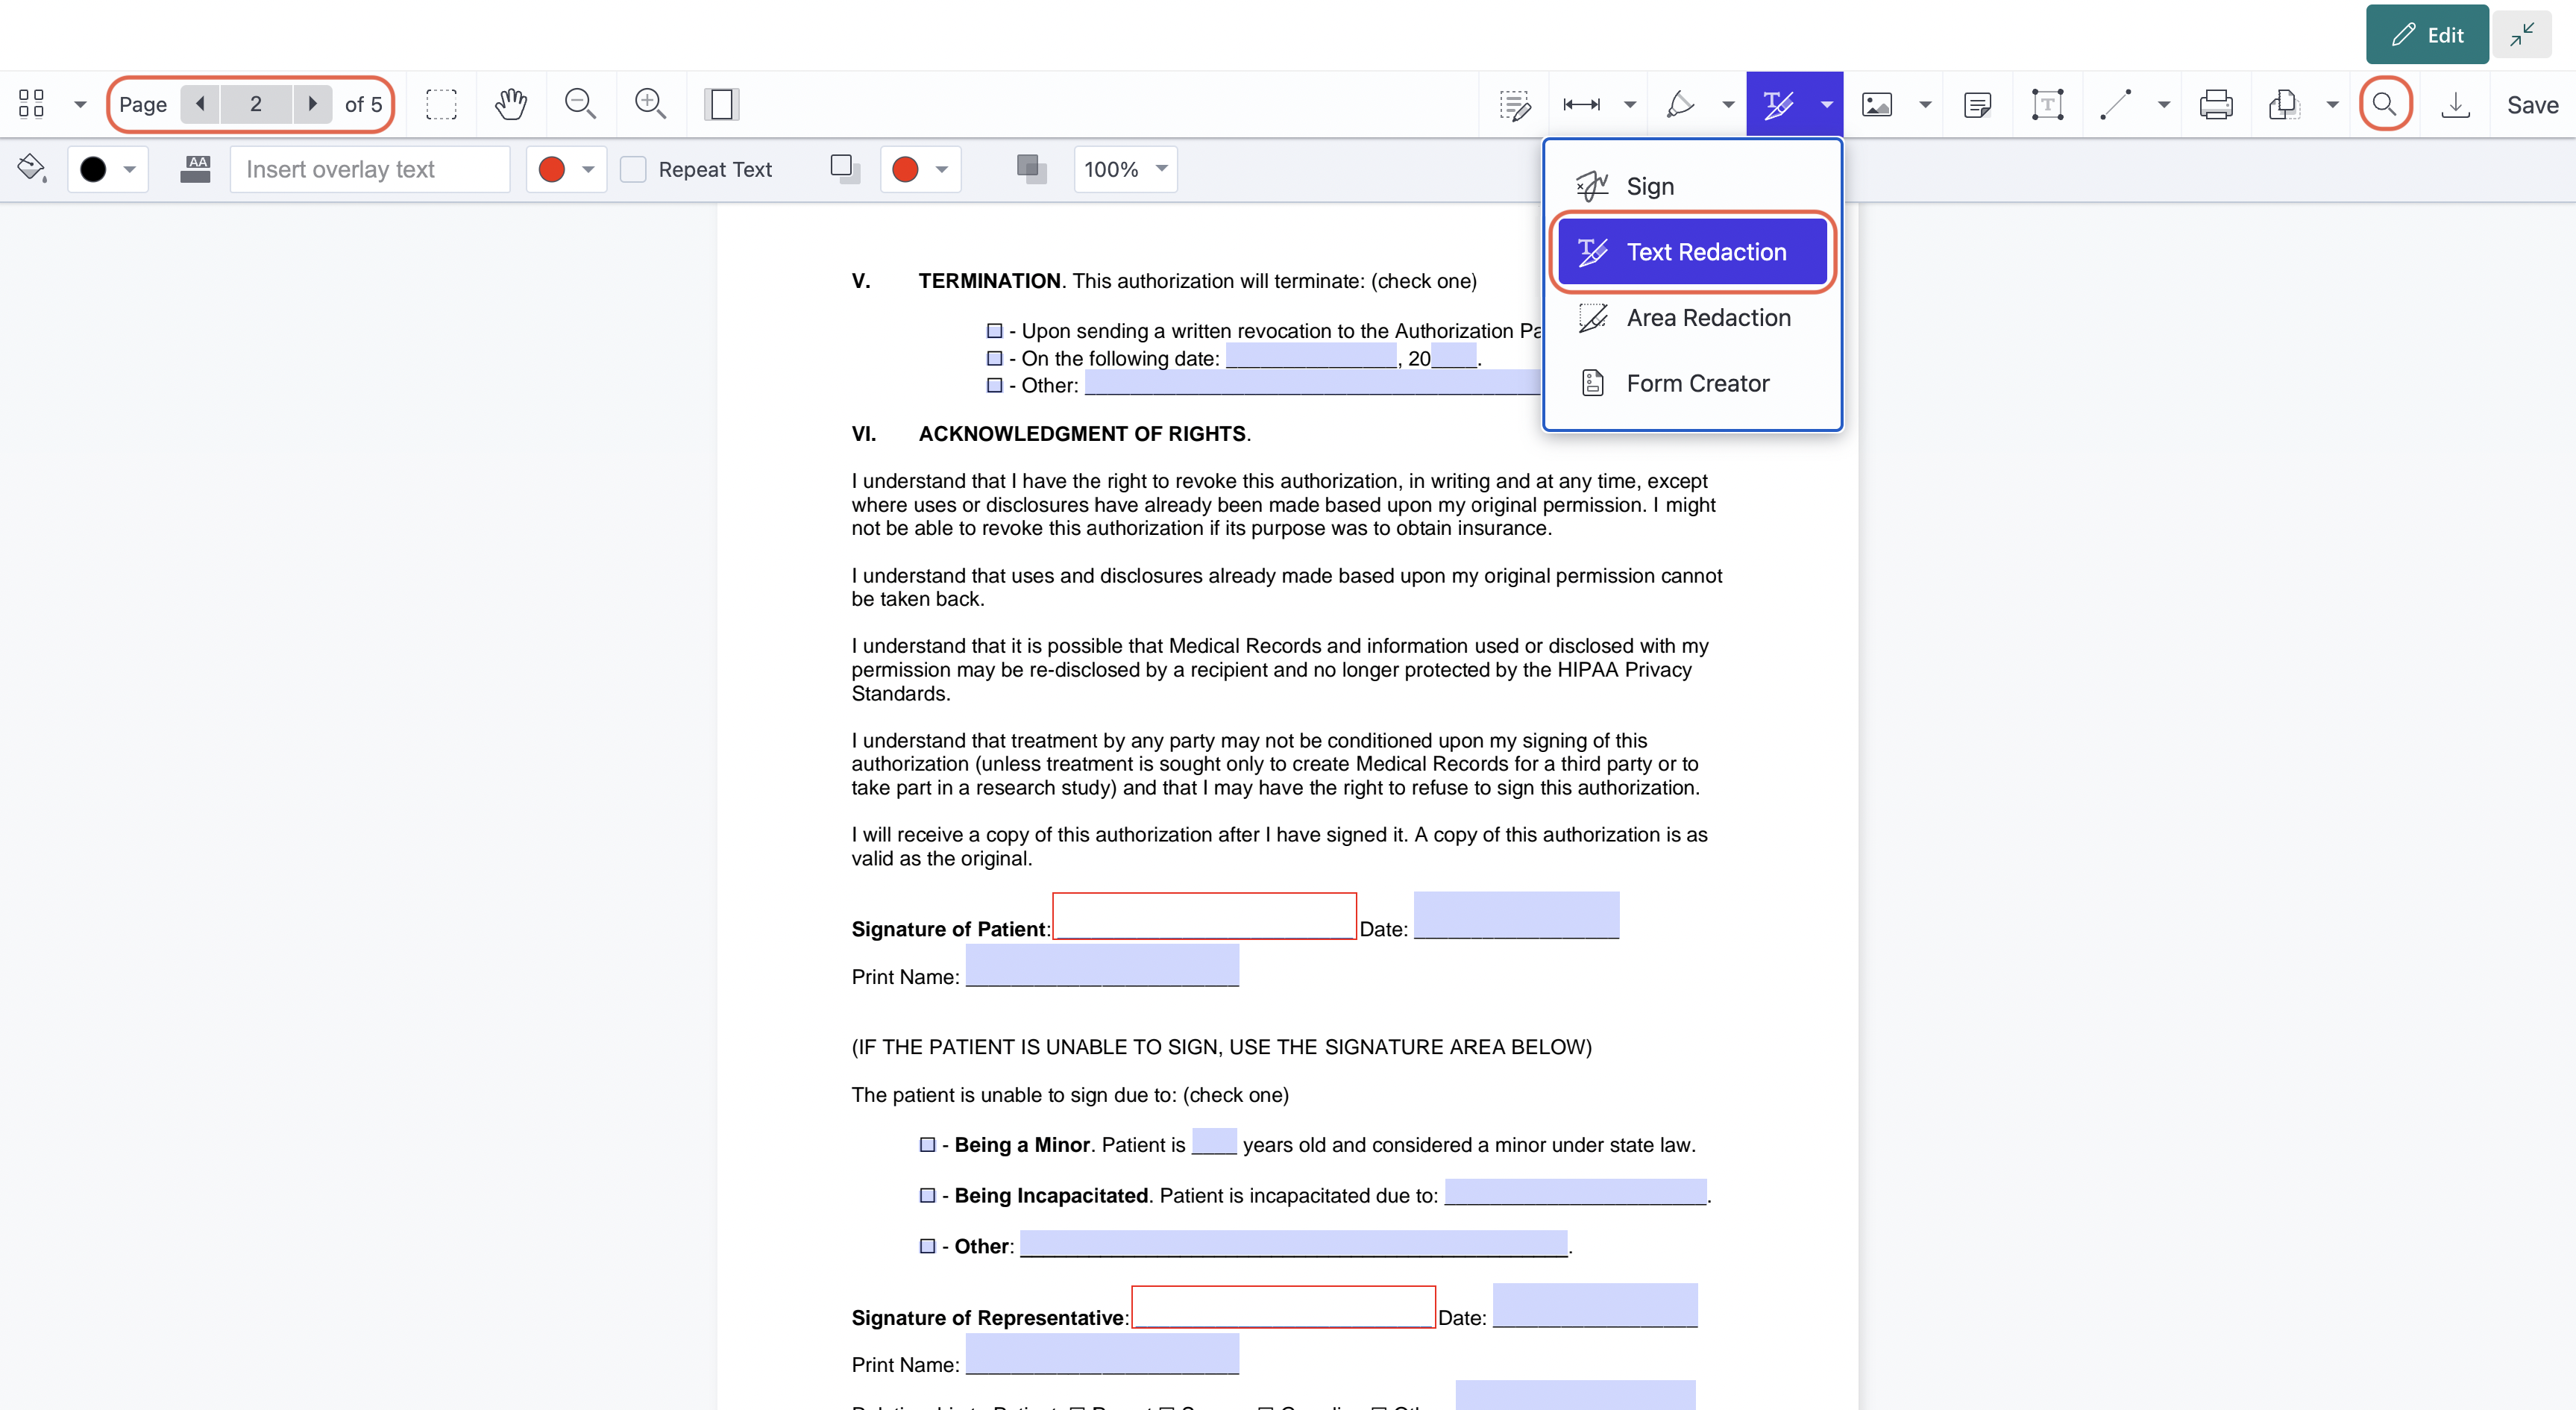Image resolution: width=2576 pixels, height=1410 pixels.
Task: Select Form Creator in the menu
Action: (1697, 383)
